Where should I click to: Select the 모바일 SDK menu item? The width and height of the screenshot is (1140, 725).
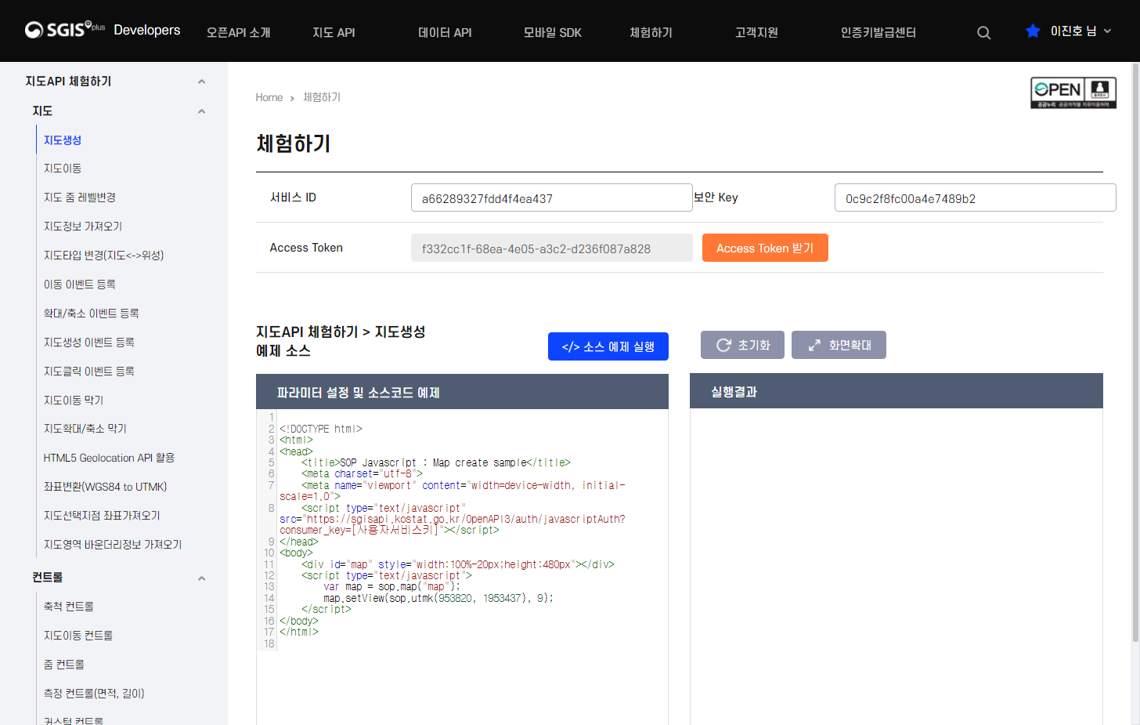point(555,31)
